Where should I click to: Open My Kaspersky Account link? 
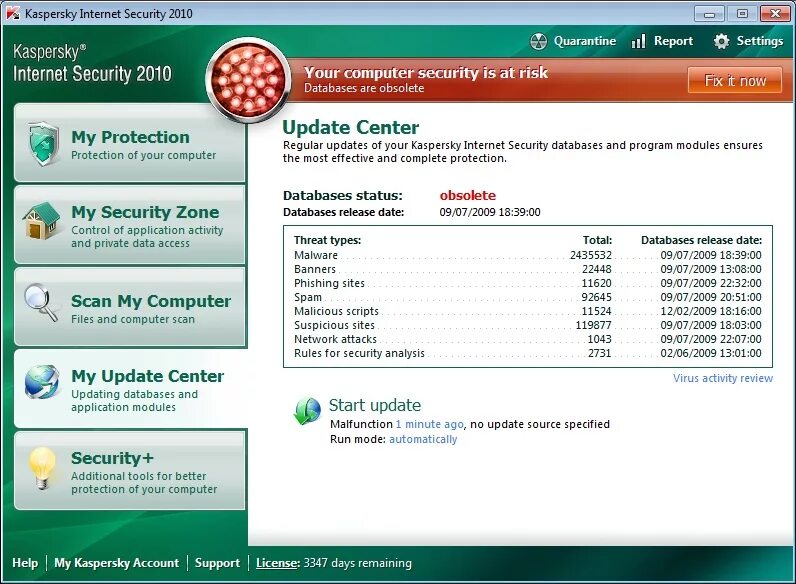tap(116, 563)
